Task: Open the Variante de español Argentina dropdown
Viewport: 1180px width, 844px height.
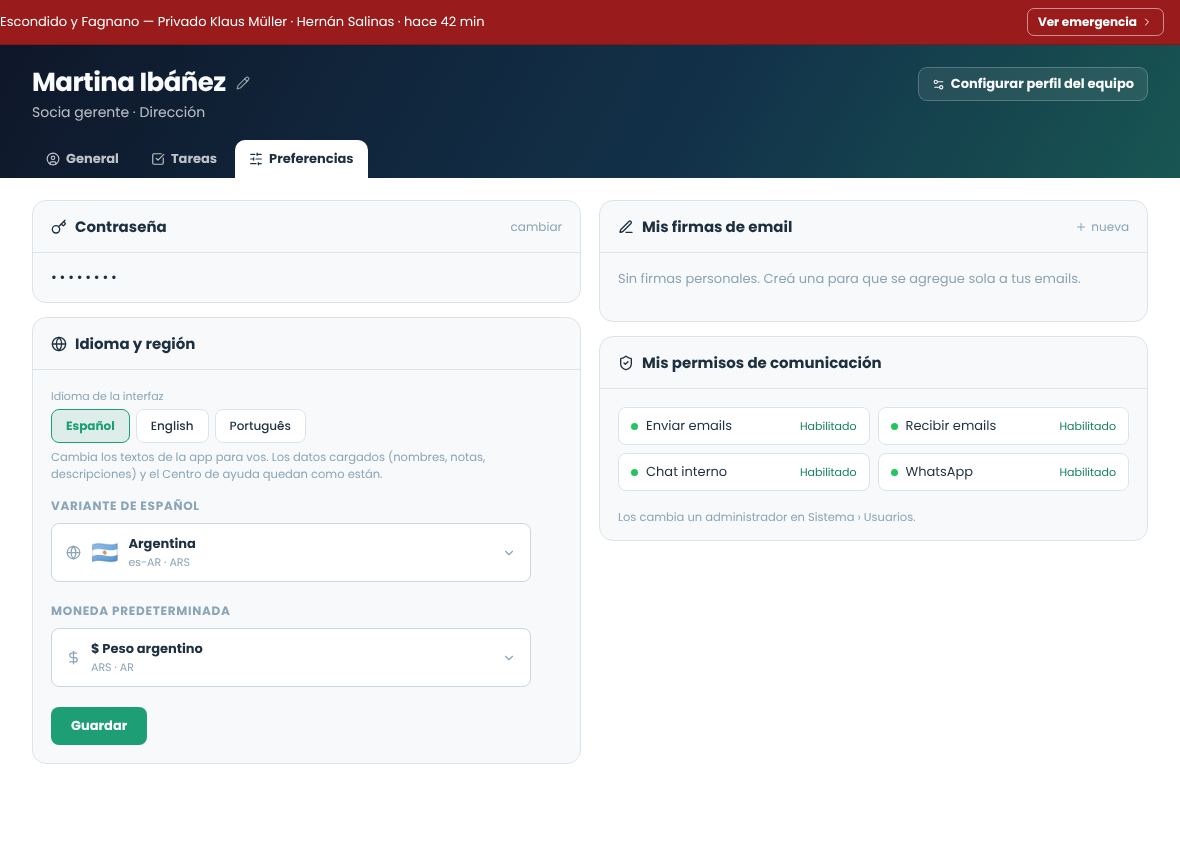Action: [x=290, y=553]
